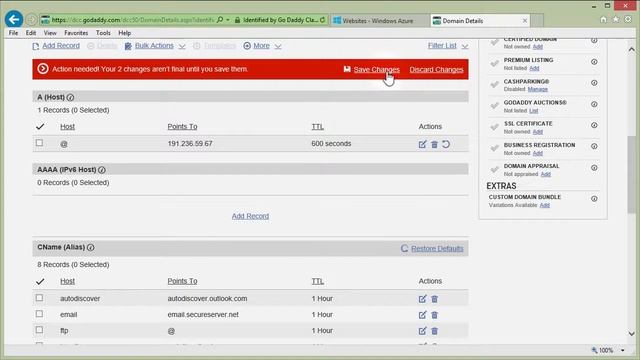Viewport: 640px width, 360px height.
Task: Show info for CName (Alias) section
Action: coord(91,247)
